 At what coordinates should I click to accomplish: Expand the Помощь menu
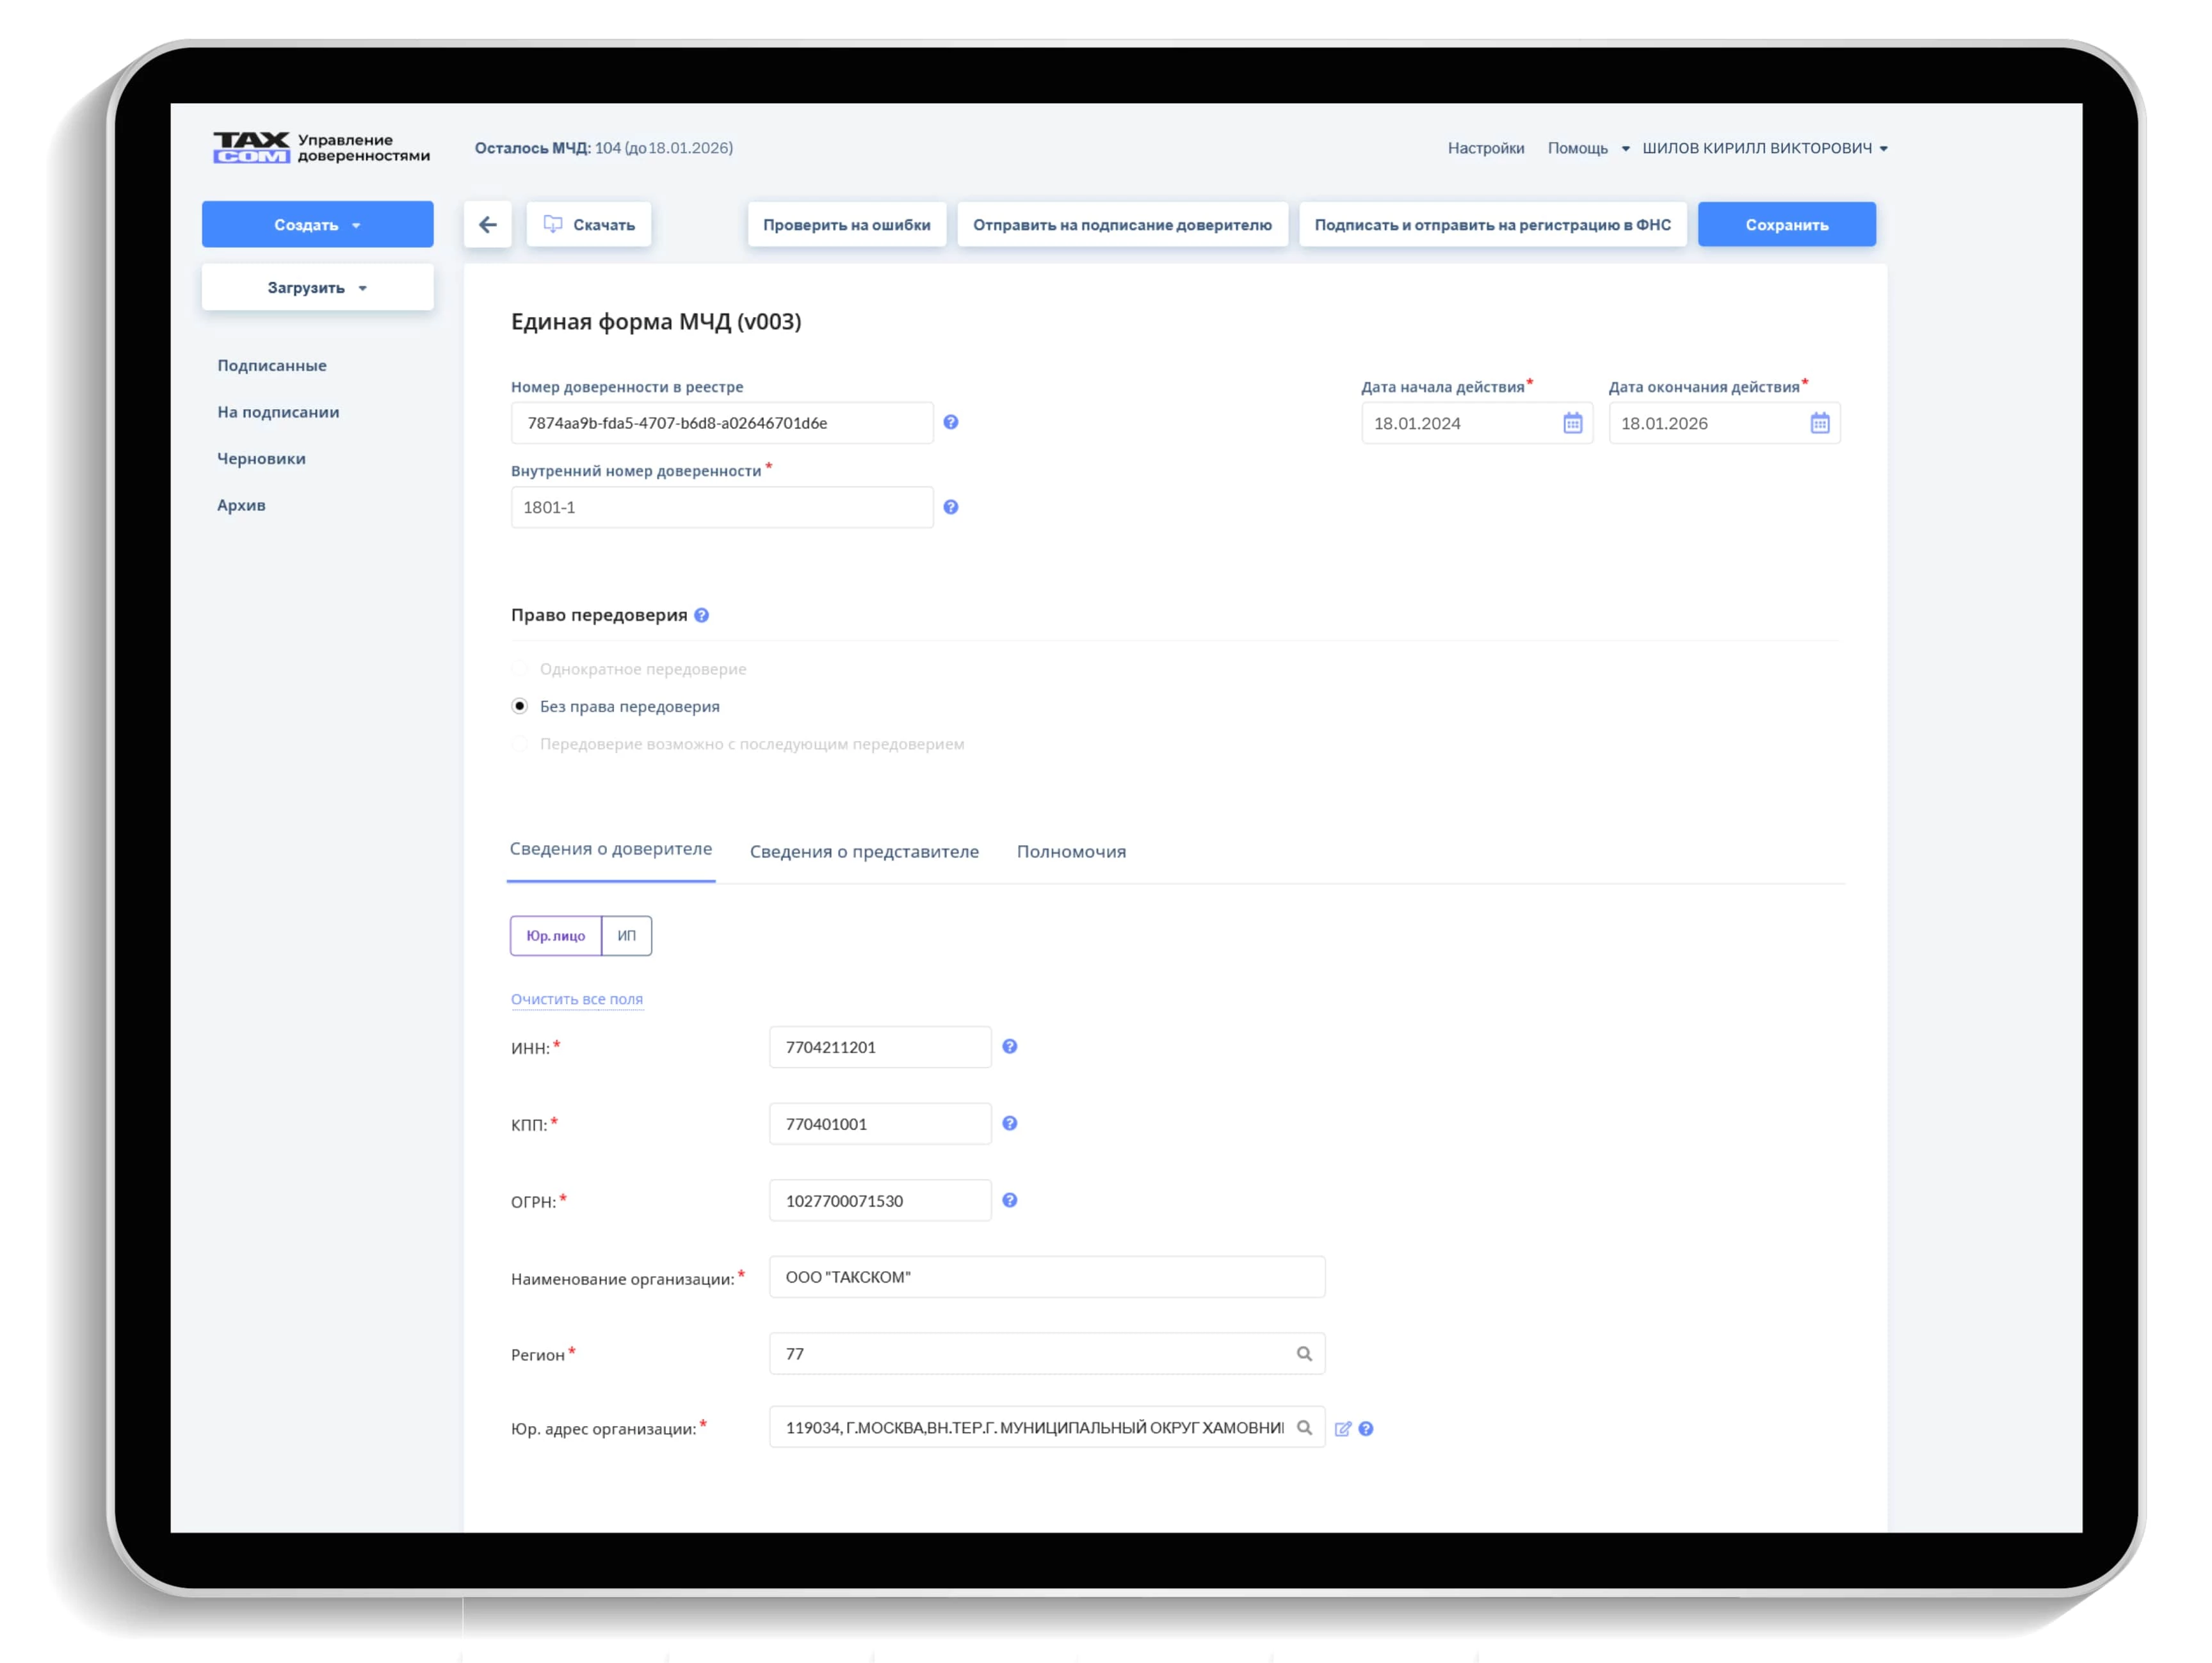(x=1588, y=148)
